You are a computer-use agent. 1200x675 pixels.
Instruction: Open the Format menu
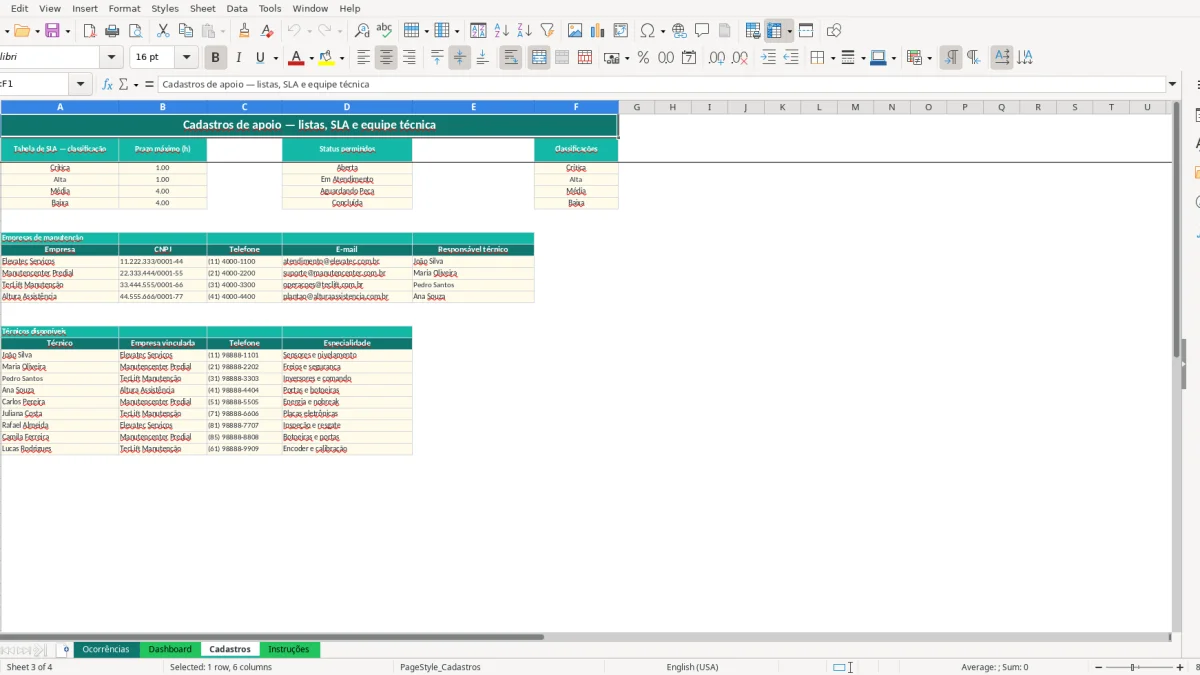[x=124, y=8]
